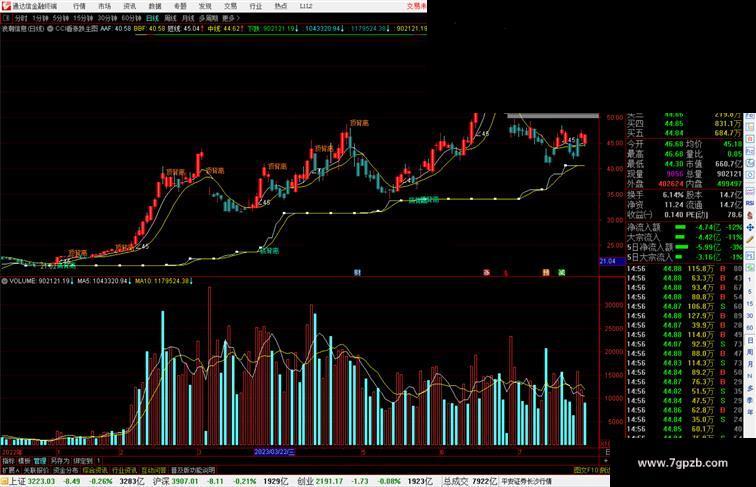Select the 月 sidebar period shortcut
The height and width of the screenshot is (487, 756).
[x=750, y=365]
